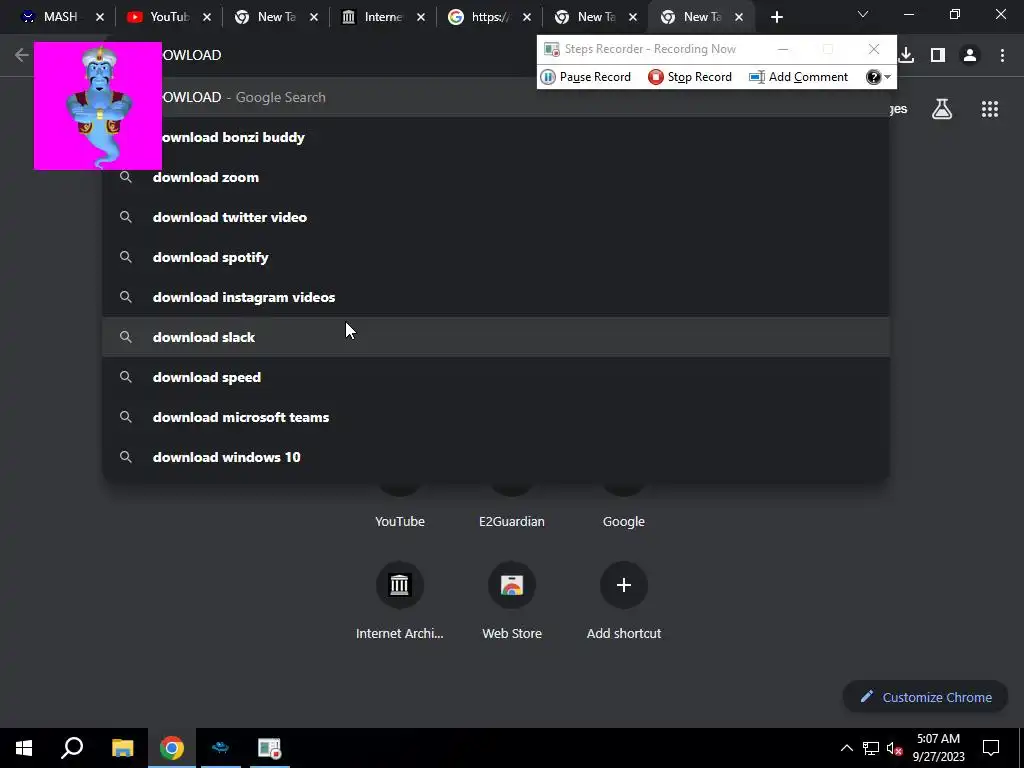The width and height of the screenshot is (1024, 768).
Task: Open the tab search dropdown chevron
Action: 863,14
